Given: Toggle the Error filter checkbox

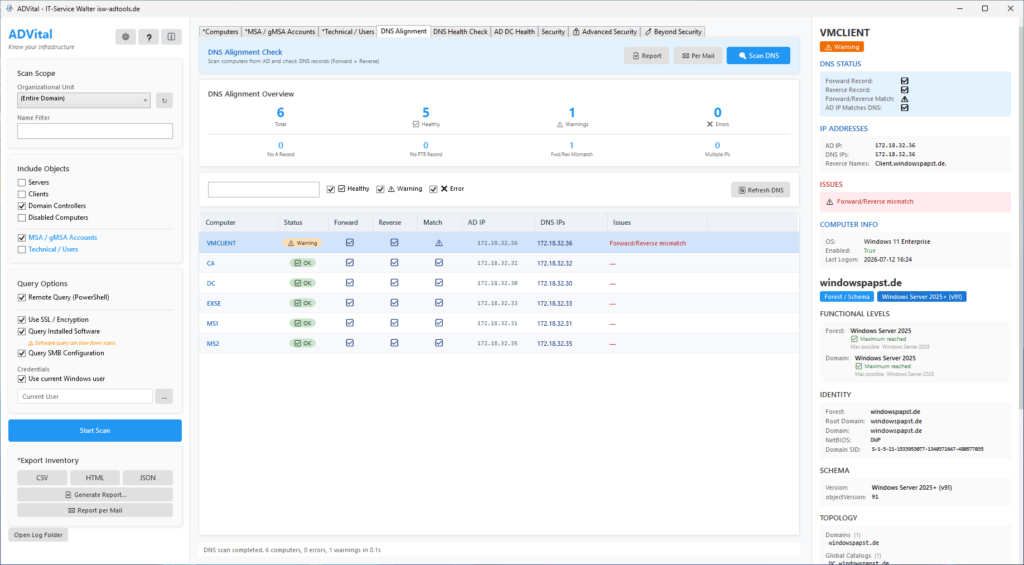Looking at the screenshot, I should [x=433, y=189].
